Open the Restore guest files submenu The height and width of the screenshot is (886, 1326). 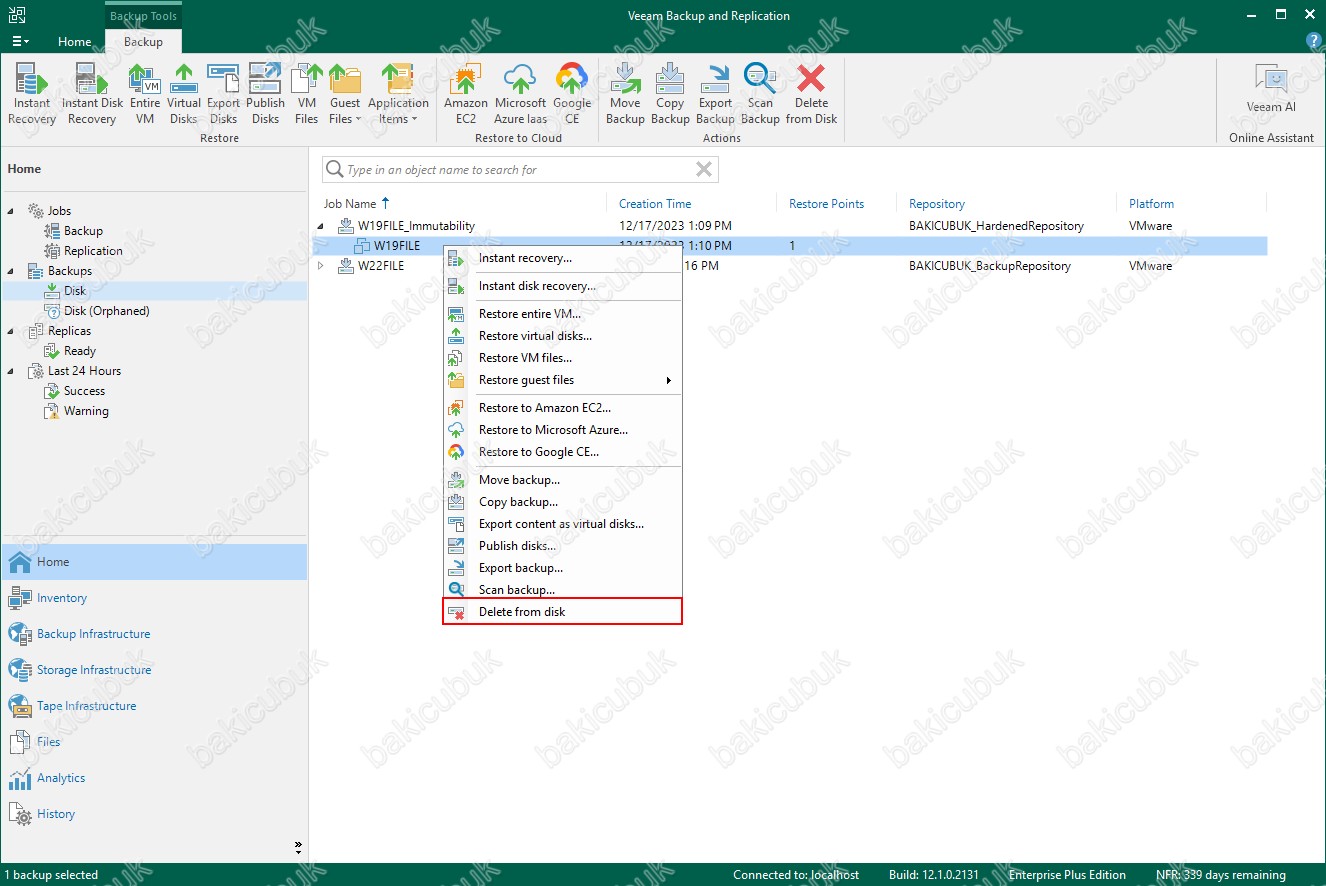click(562, 380)
